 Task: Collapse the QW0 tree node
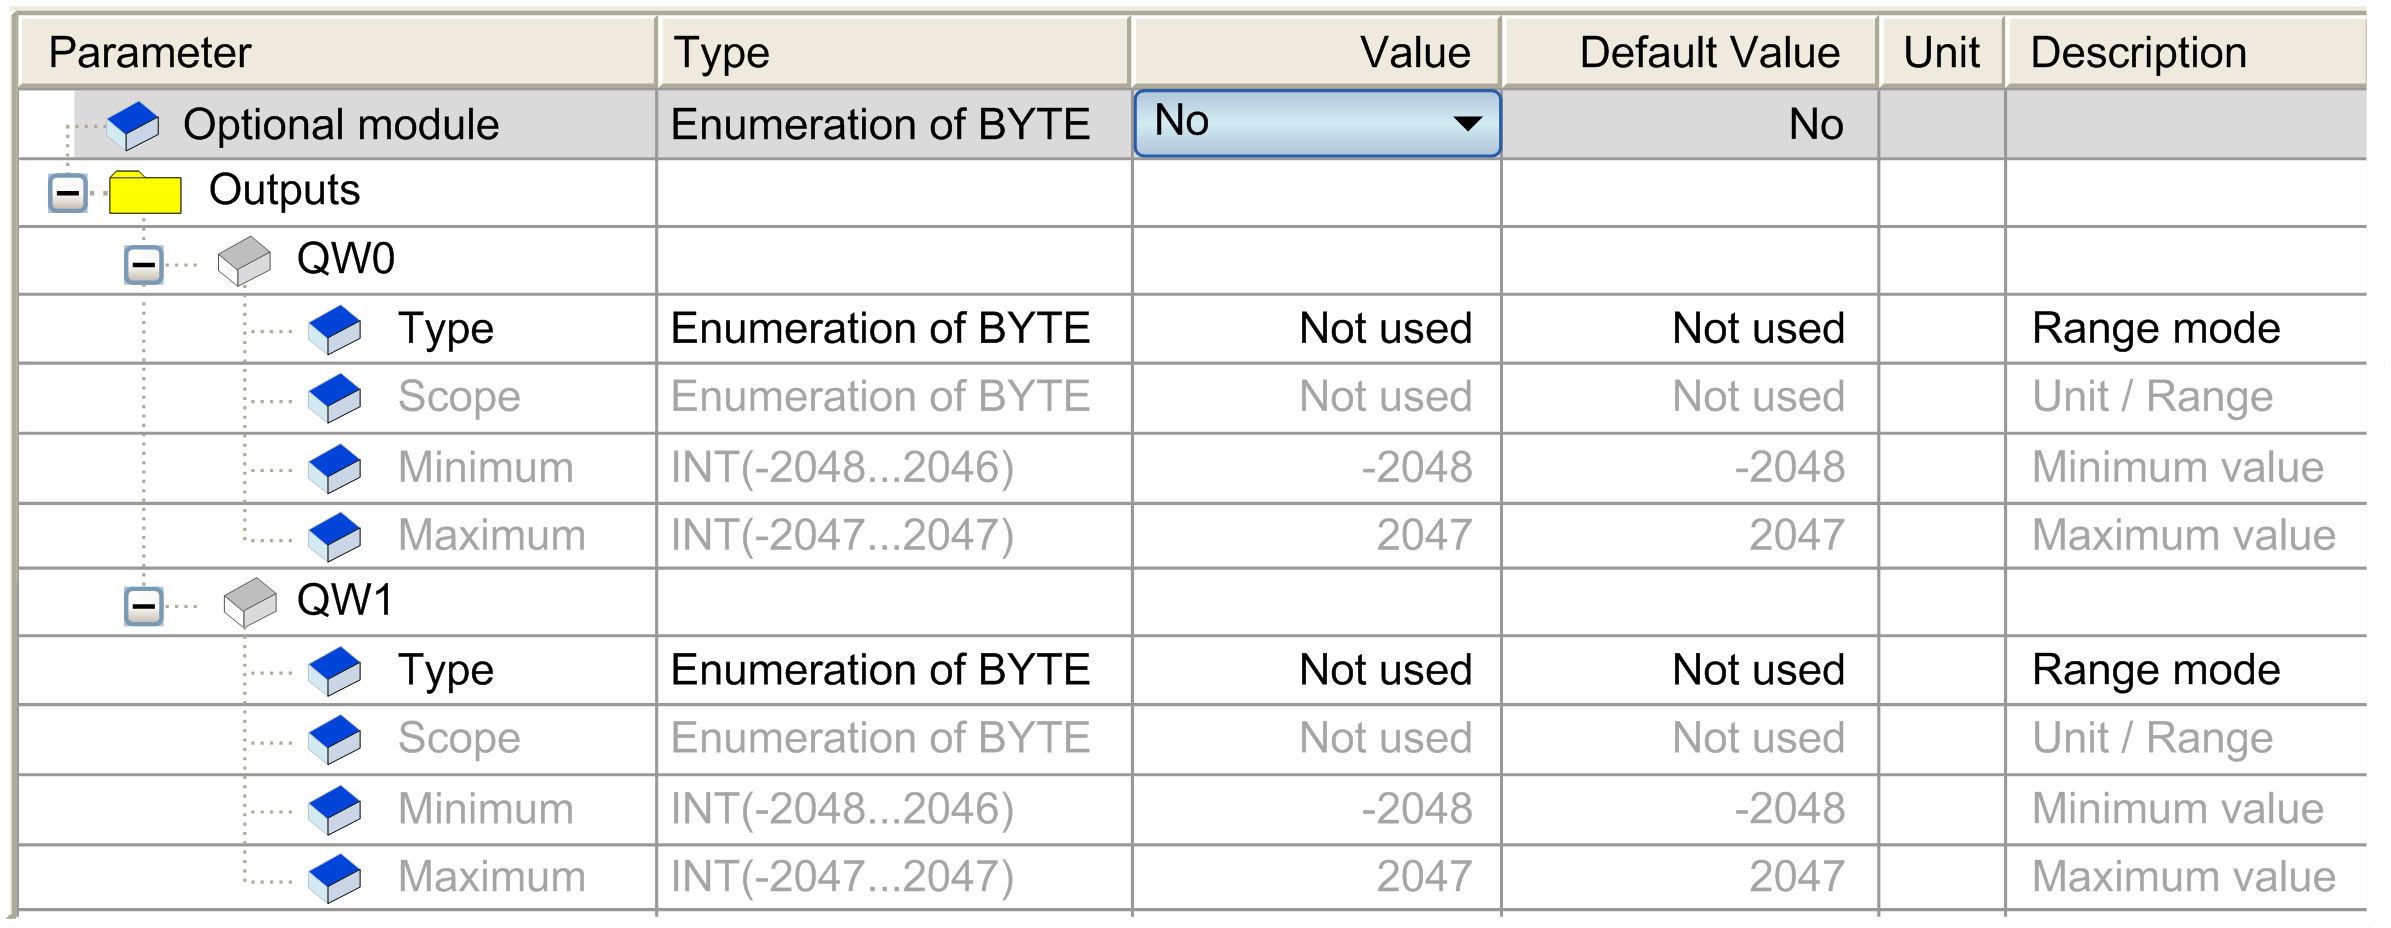point(144,265)
